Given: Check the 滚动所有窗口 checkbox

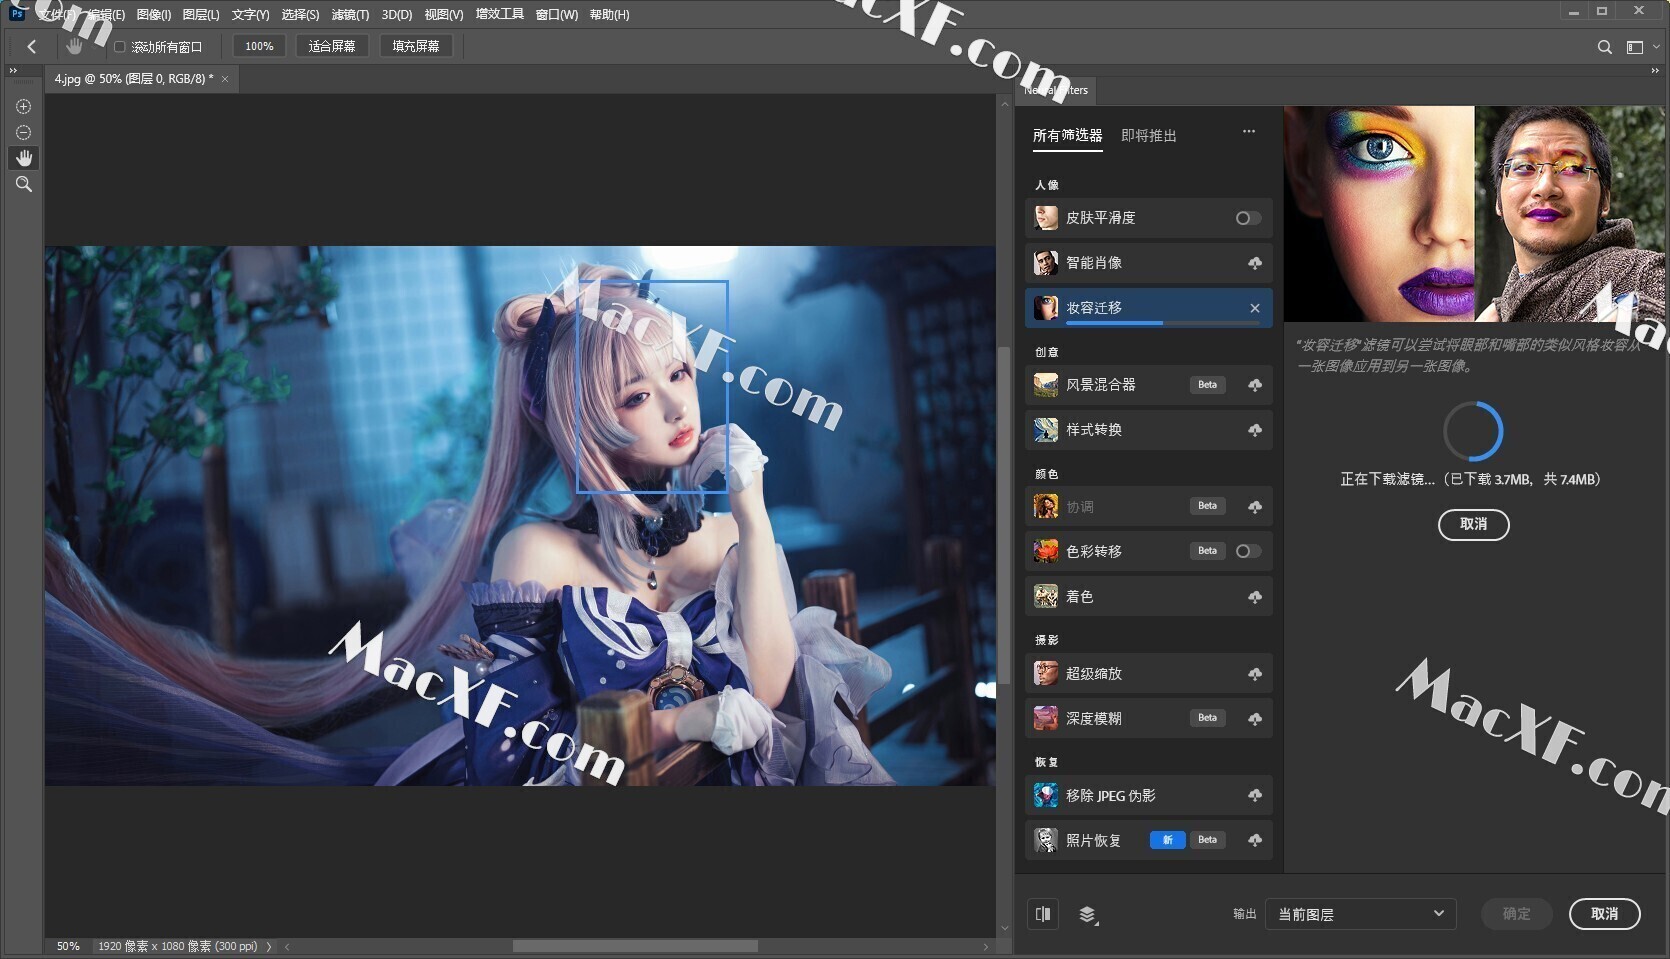Looking at the screenshot, I should tap(119, 47).
